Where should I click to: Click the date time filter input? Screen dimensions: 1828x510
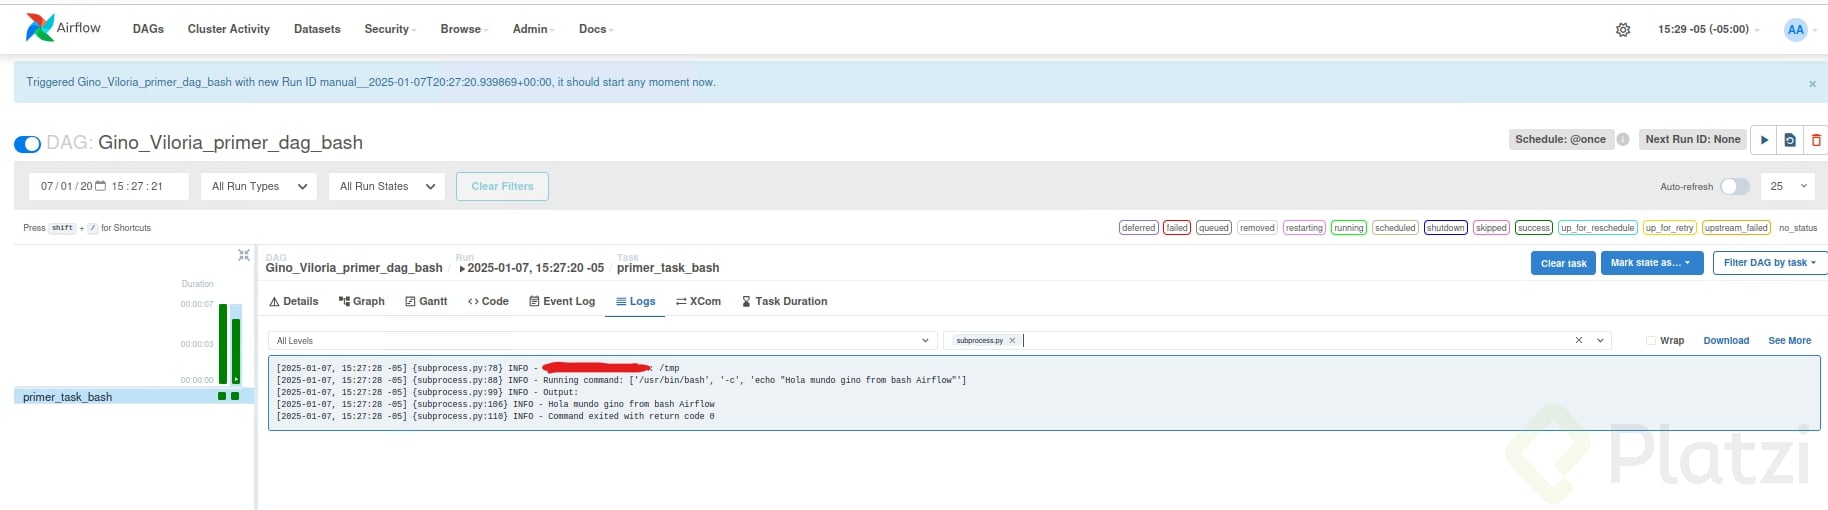coord(109,186)
